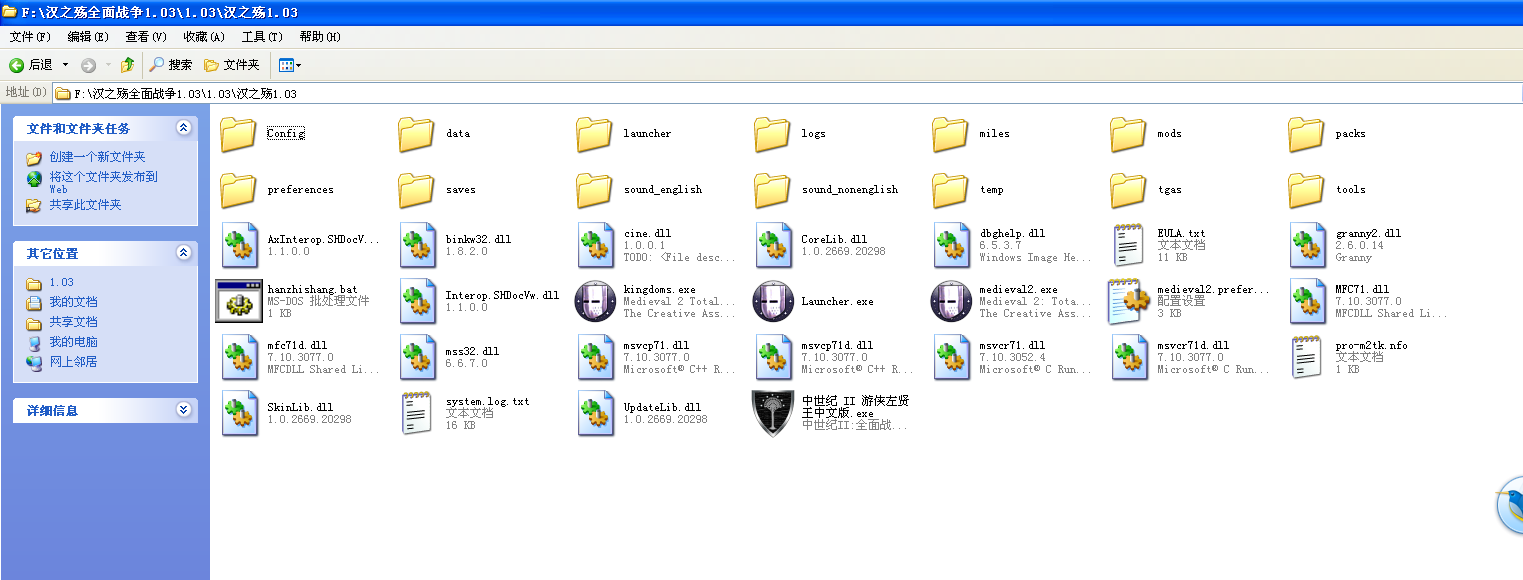Click the 中世纪 II 游侠左贤王中文版.exe icon

773,413
